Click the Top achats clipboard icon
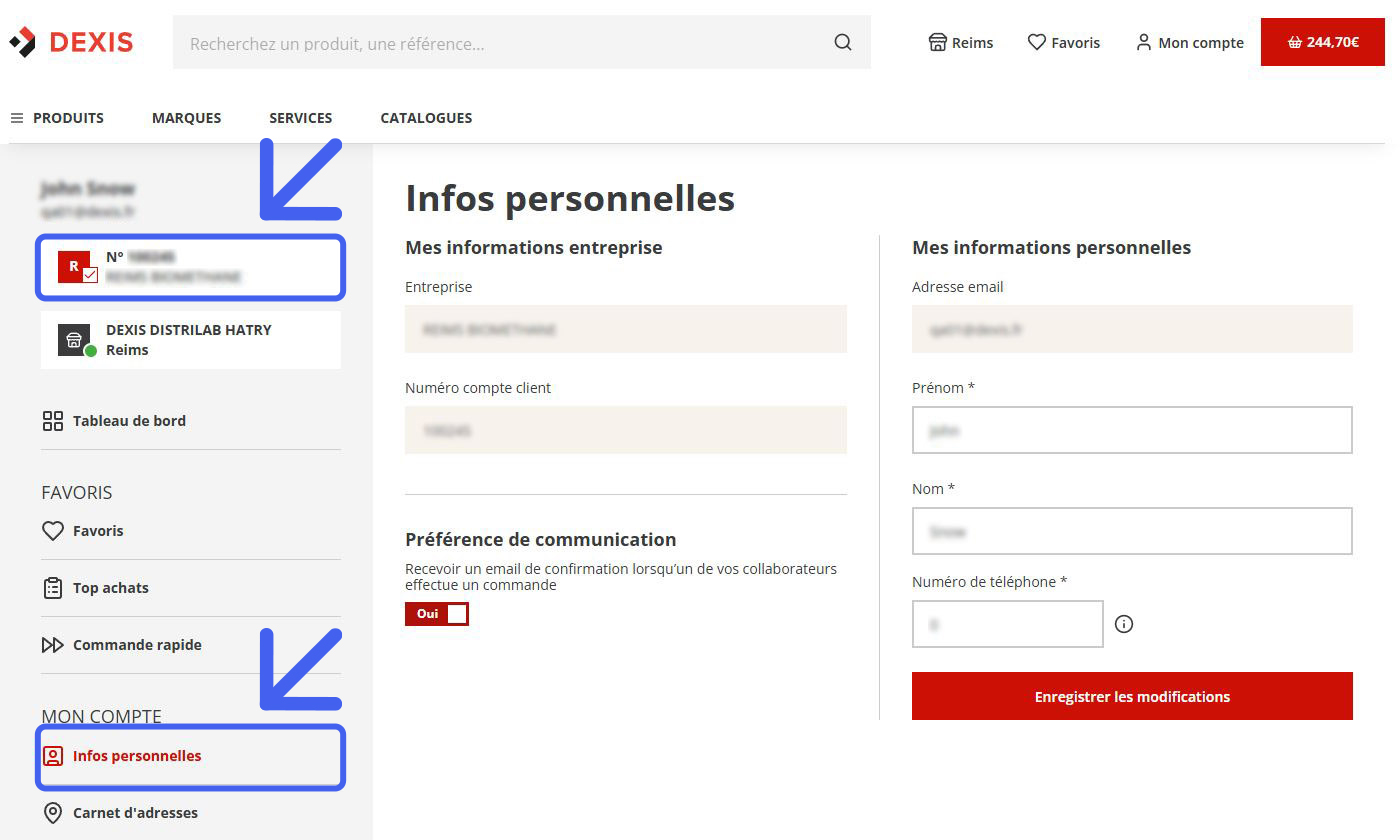 coord(53,588)
